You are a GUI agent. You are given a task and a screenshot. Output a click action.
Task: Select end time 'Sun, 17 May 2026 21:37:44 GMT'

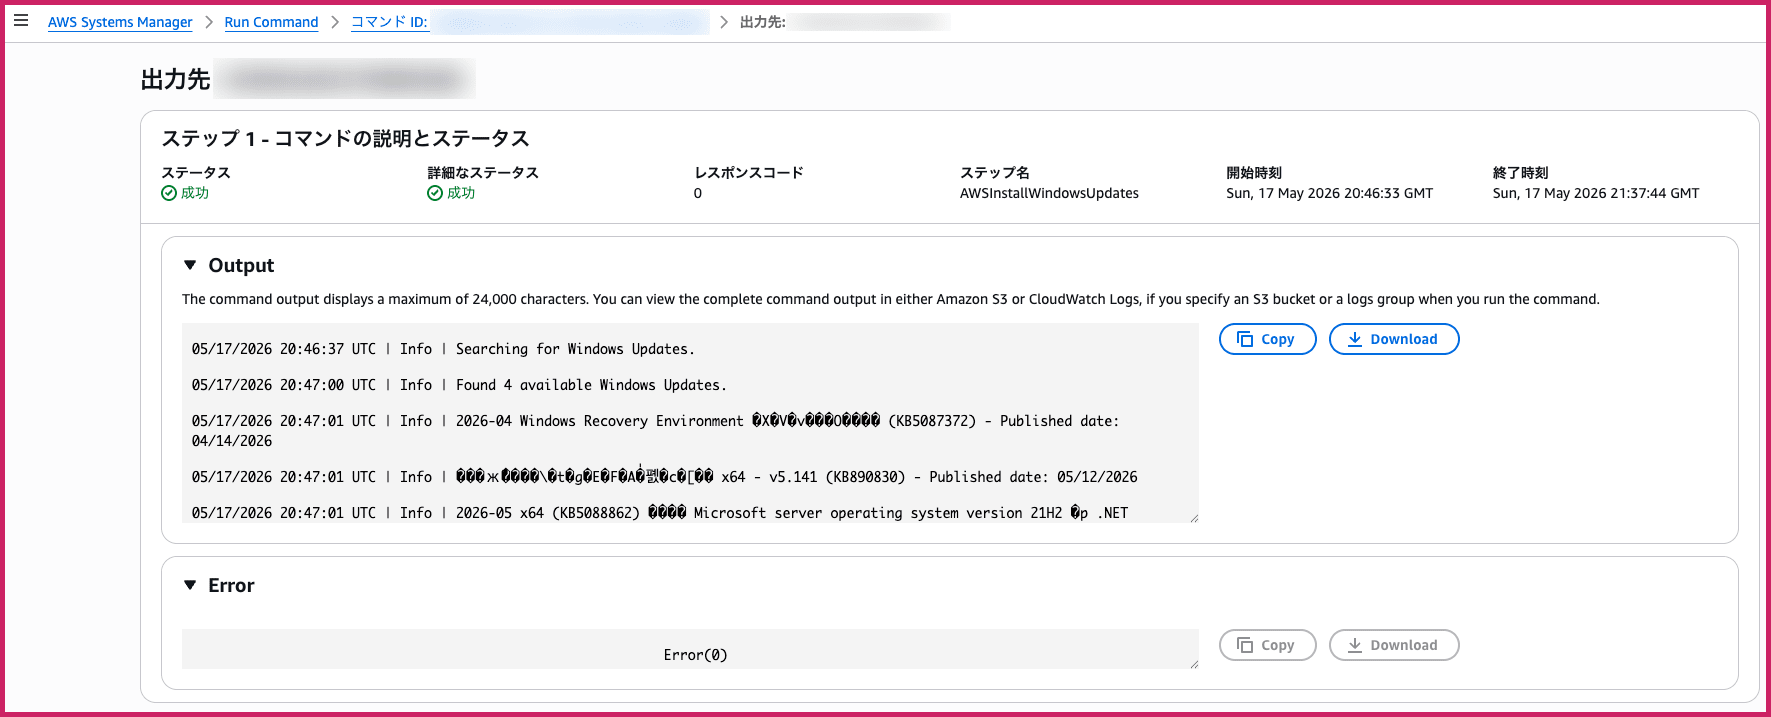coord(1596,193)
